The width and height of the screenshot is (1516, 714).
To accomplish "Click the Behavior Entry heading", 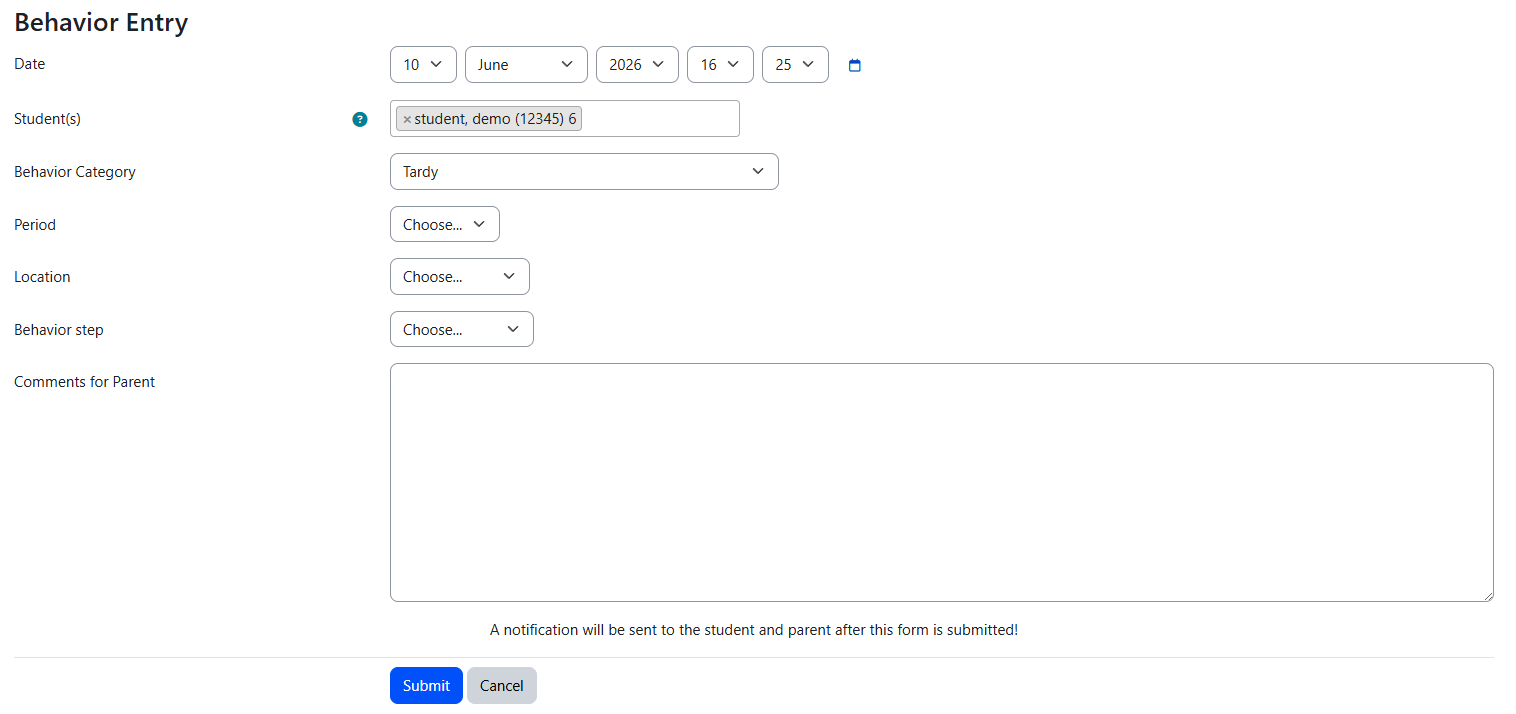I will pyautogui.click(x=101, y=22).
